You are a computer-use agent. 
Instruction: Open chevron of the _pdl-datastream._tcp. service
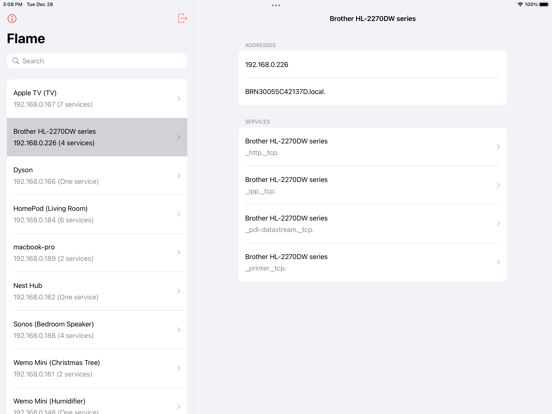click(x=498, y=224)
